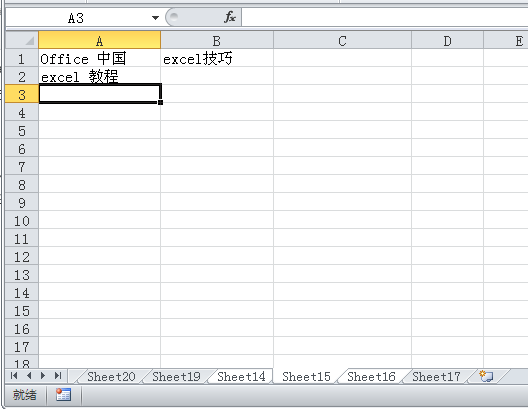The height and width of the screenshot is (409, 528).
Task: Click cell A1 containing Office 中国
Action: tap(99, 59)
